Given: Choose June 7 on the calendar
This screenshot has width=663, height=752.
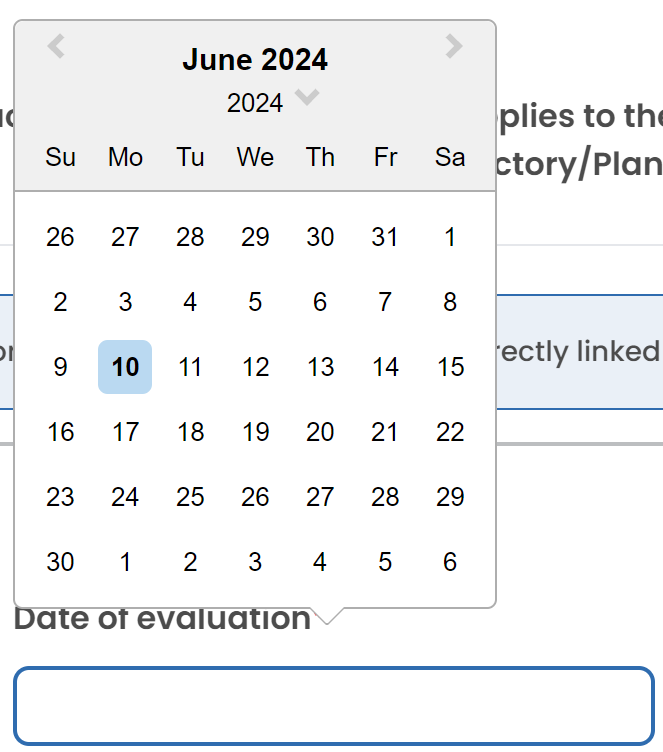Looking at the screenshot, I should pos(385,302).
